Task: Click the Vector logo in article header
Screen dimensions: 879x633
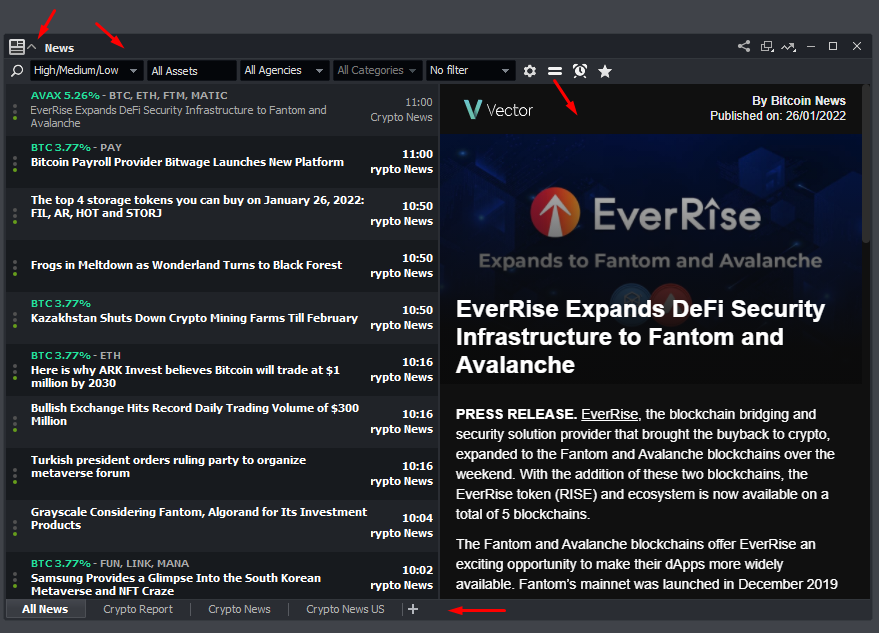Action: pyautogui.click(x=498, y=109)
